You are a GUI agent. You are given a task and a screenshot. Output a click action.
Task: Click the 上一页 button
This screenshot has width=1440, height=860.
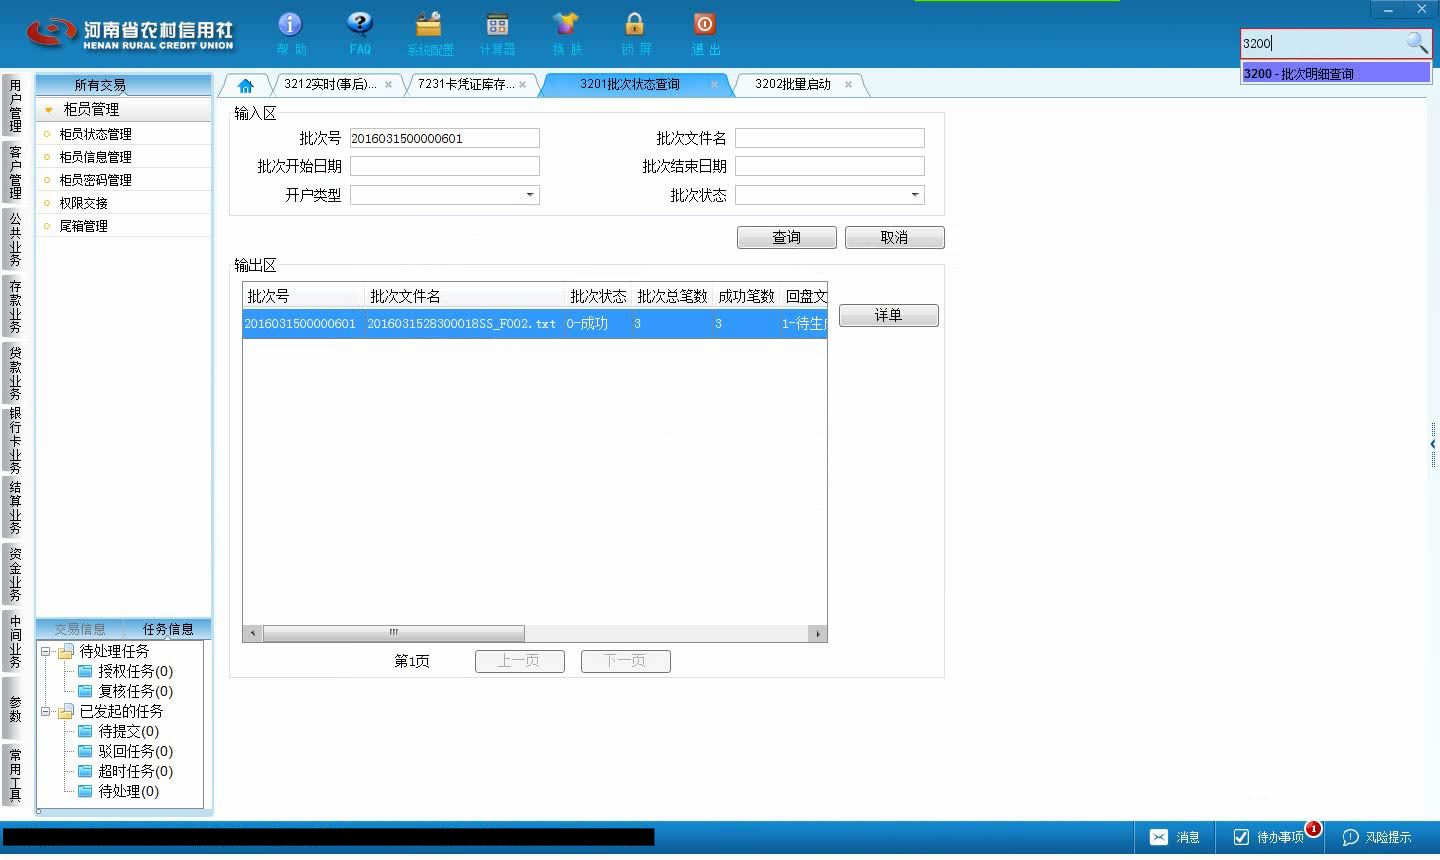tap(519, 661)
